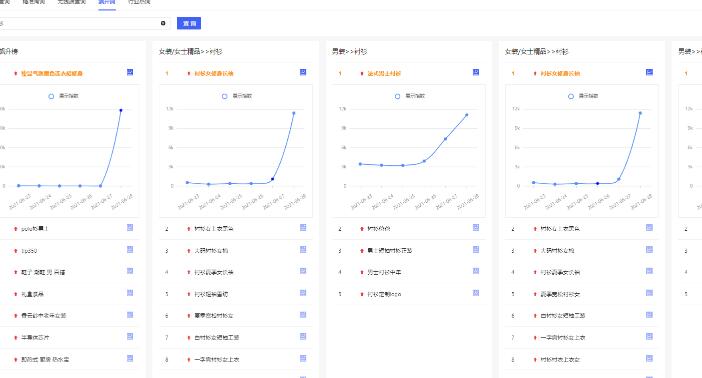This screenshot has width=702, height=378.
Task: Open chart icon for 男士衬衫中年 rank 4 row
Action: coord(476,271)
